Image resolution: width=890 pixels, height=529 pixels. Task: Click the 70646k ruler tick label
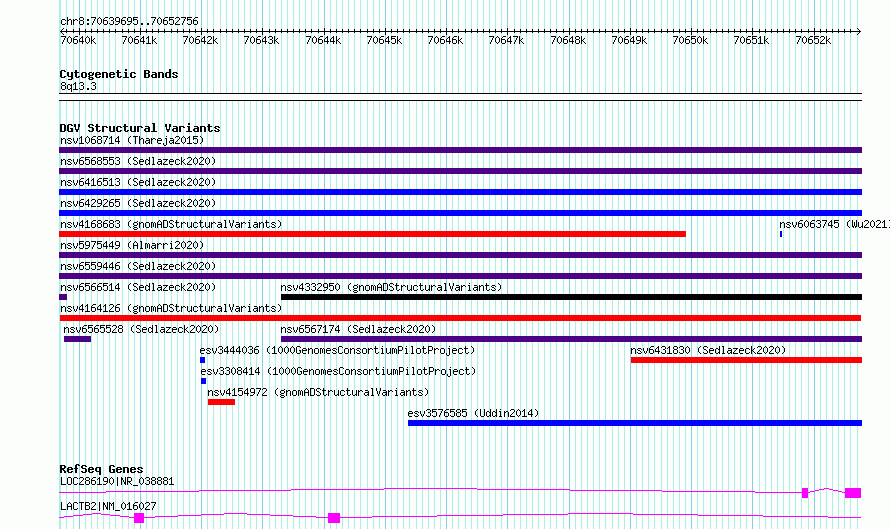pyautogui.click(x=445, y=40)
